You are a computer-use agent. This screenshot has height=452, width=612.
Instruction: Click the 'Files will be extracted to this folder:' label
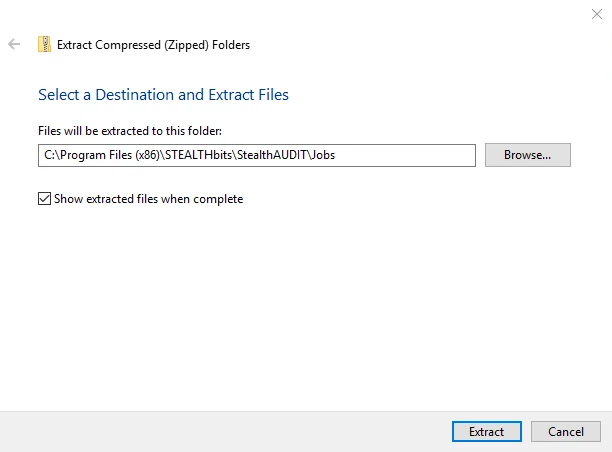pyautogui.click(x=130, y=131)
